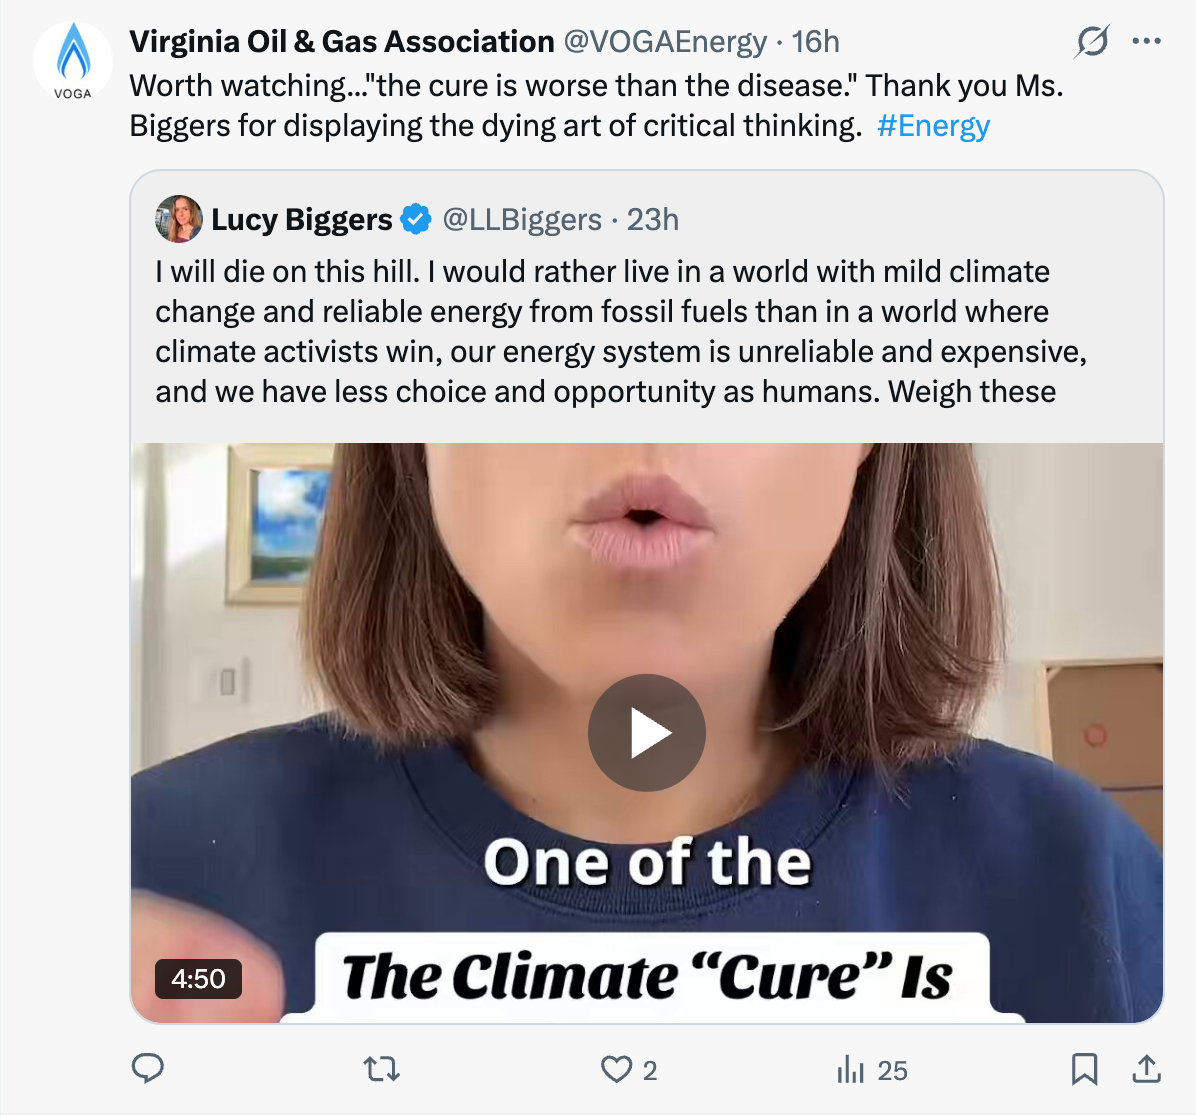Click Lucy Biggers' small profile photo
1196x1116 pixels.
click(179, 219)
